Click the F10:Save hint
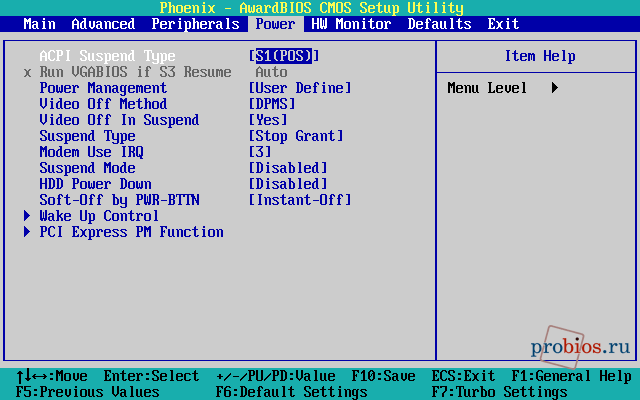 click(383, 376)
